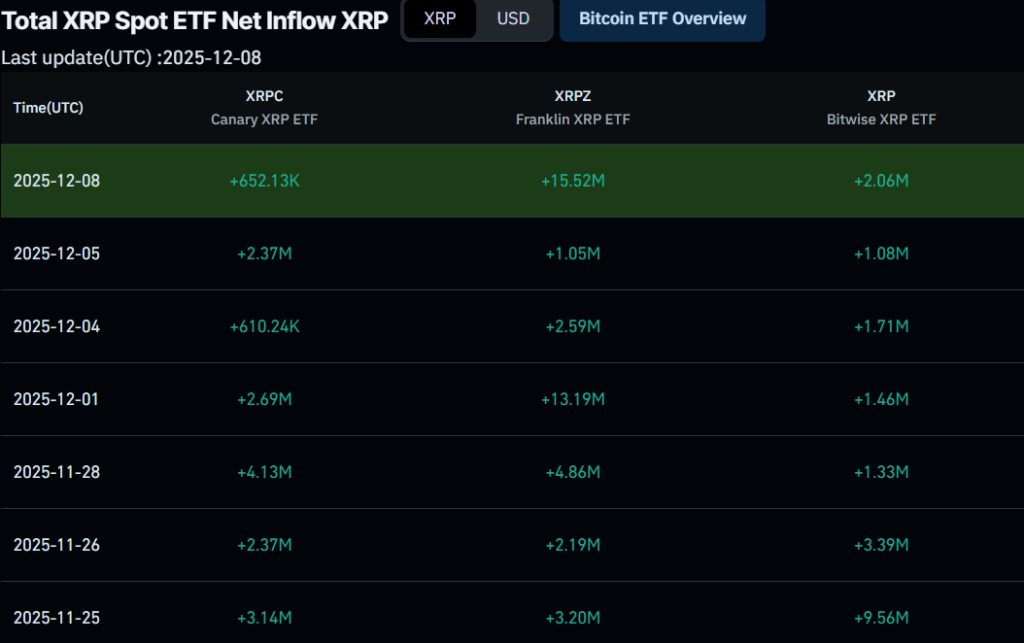Image resolution: width=1024 pixels, height=643 pixels.
Task: Click the 2025-11-28 row date
Action: (x=57, y=472)
